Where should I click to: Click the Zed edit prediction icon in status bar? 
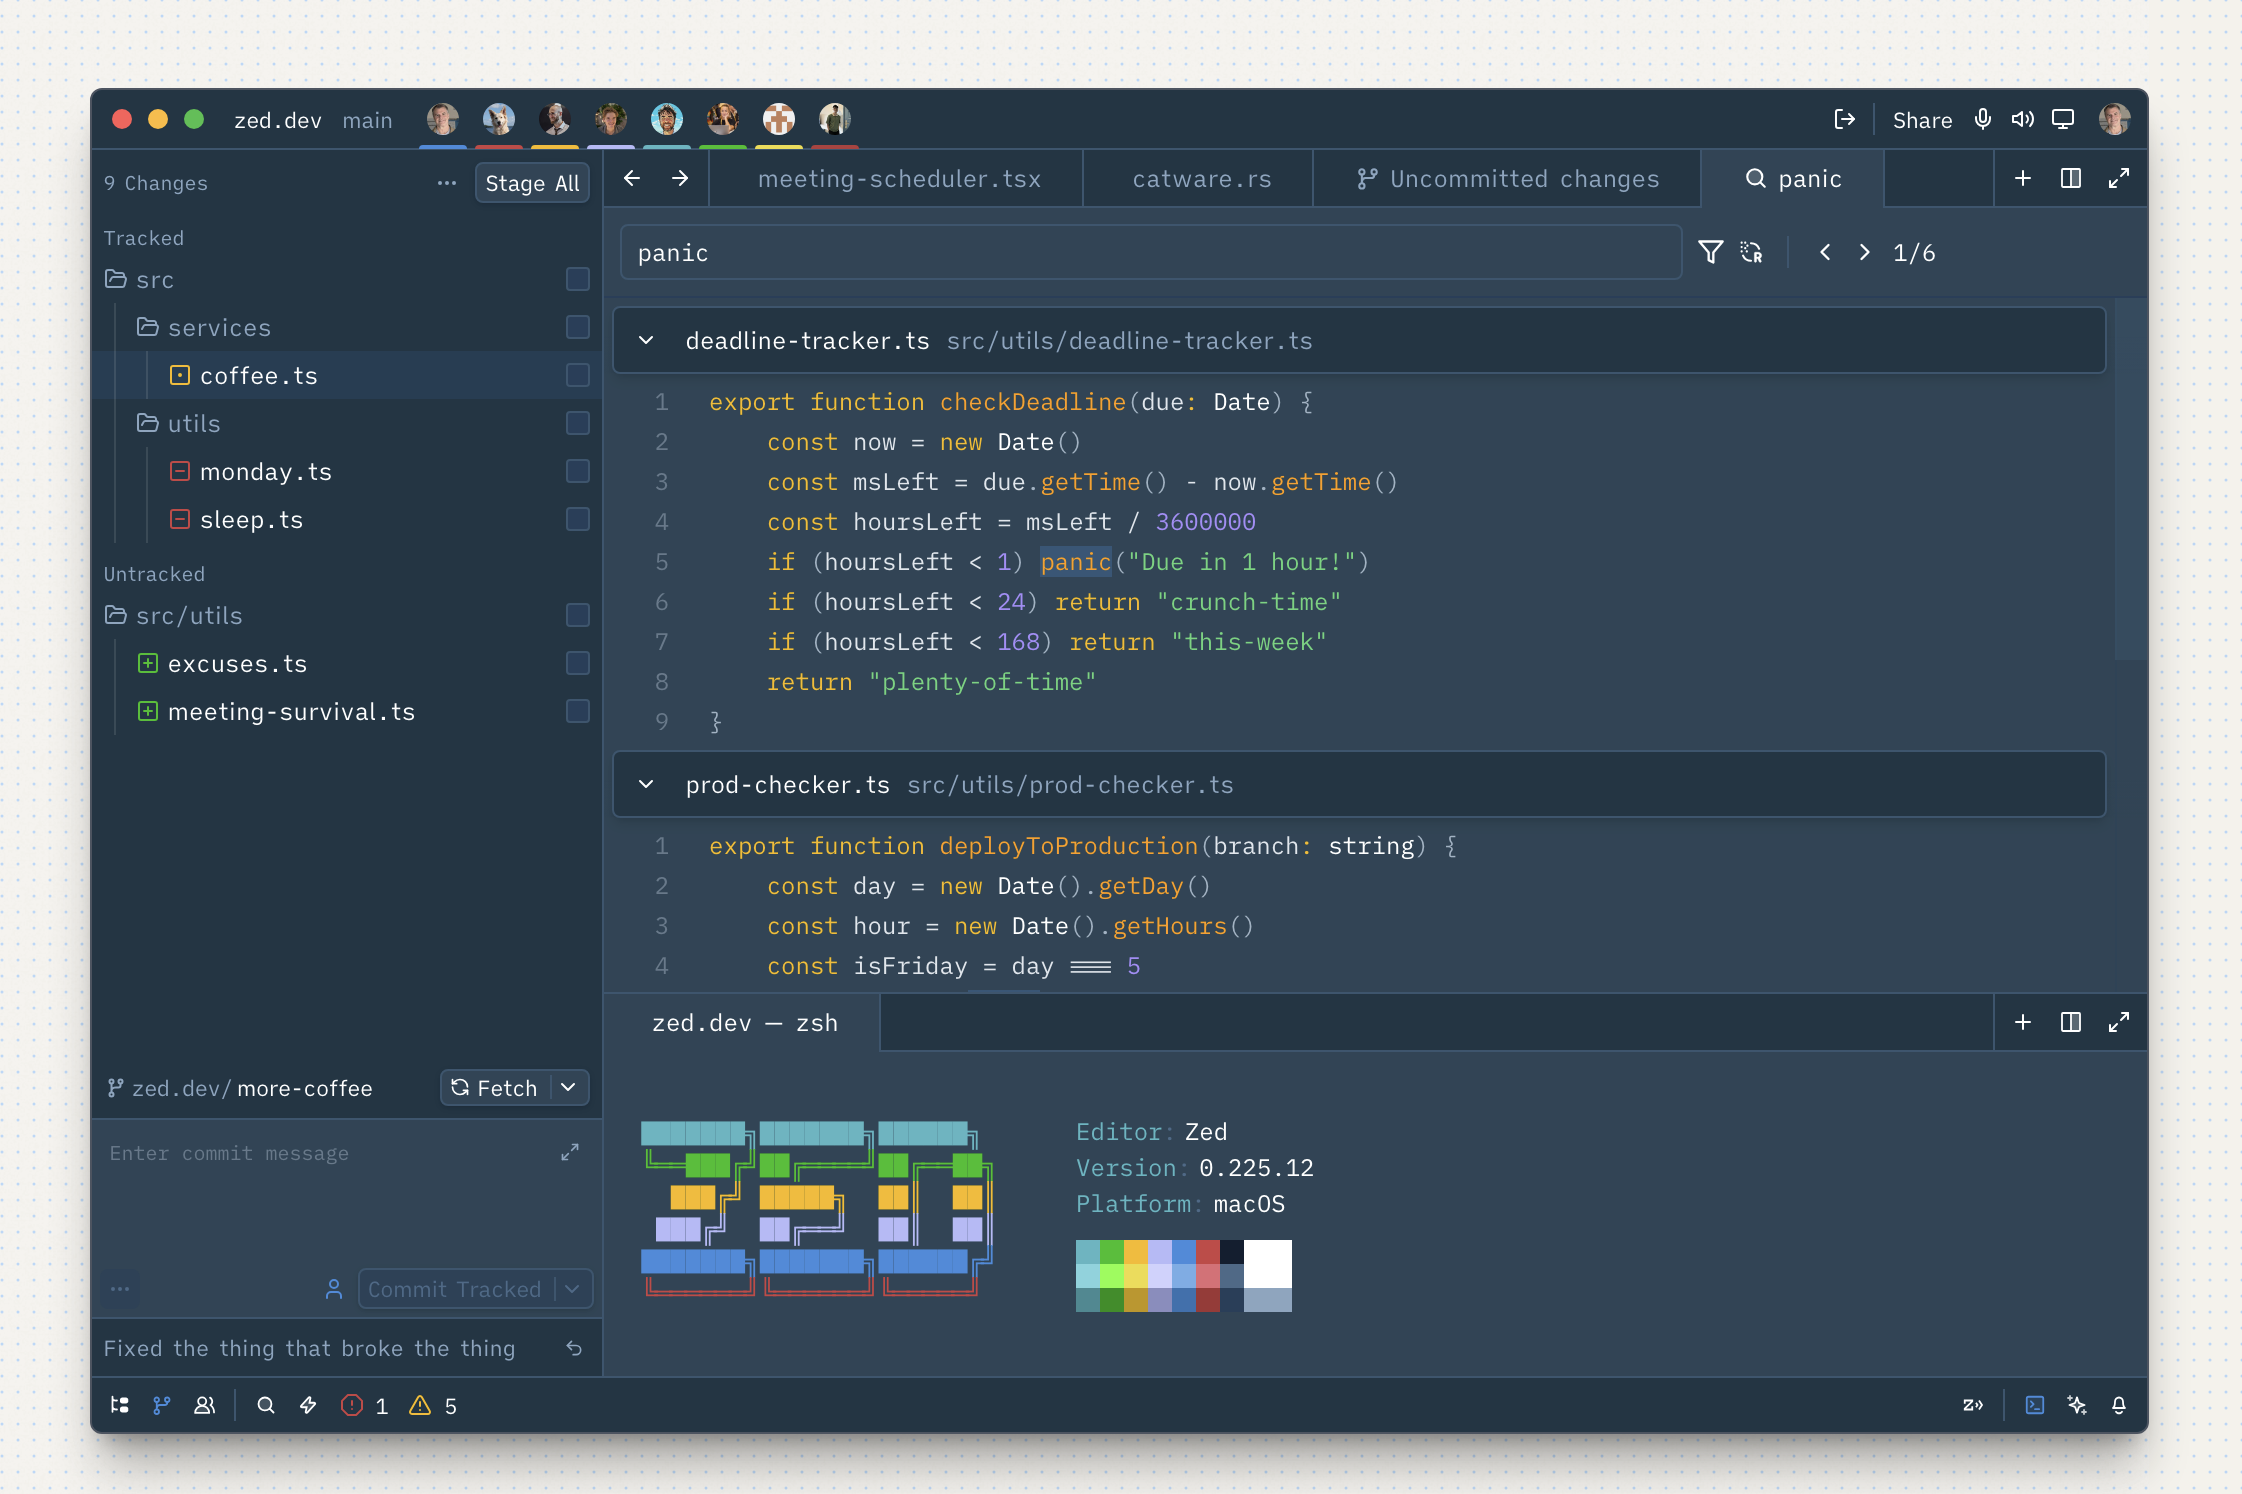[1973, 1405]
